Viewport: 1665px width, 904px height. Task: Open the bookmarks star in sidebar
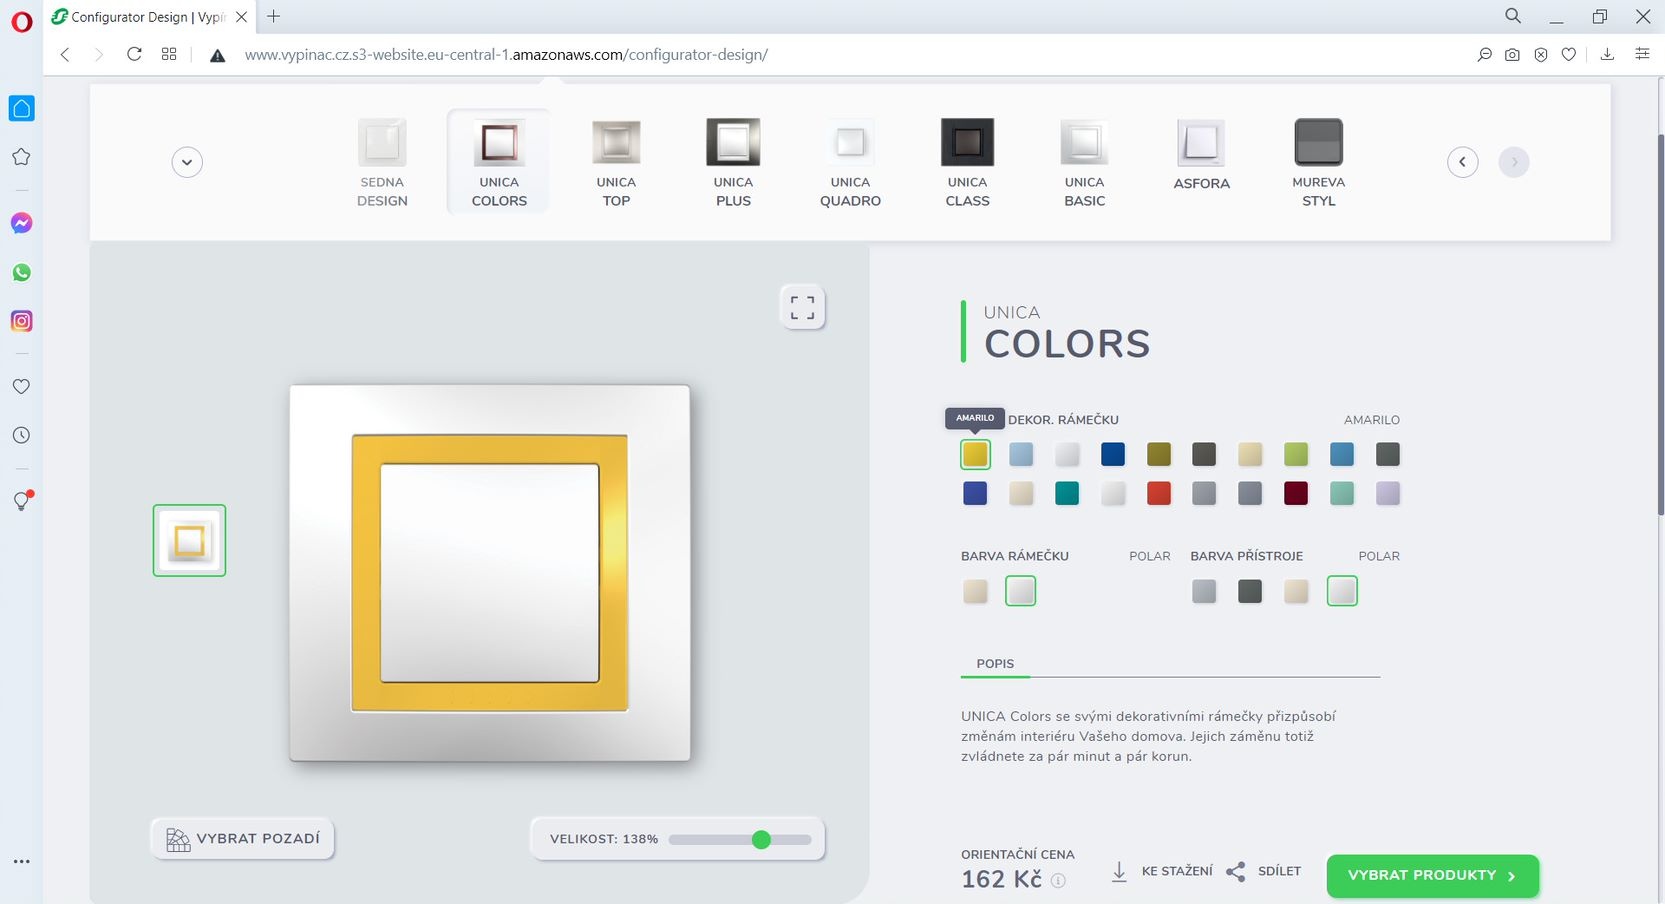(21, 157)
